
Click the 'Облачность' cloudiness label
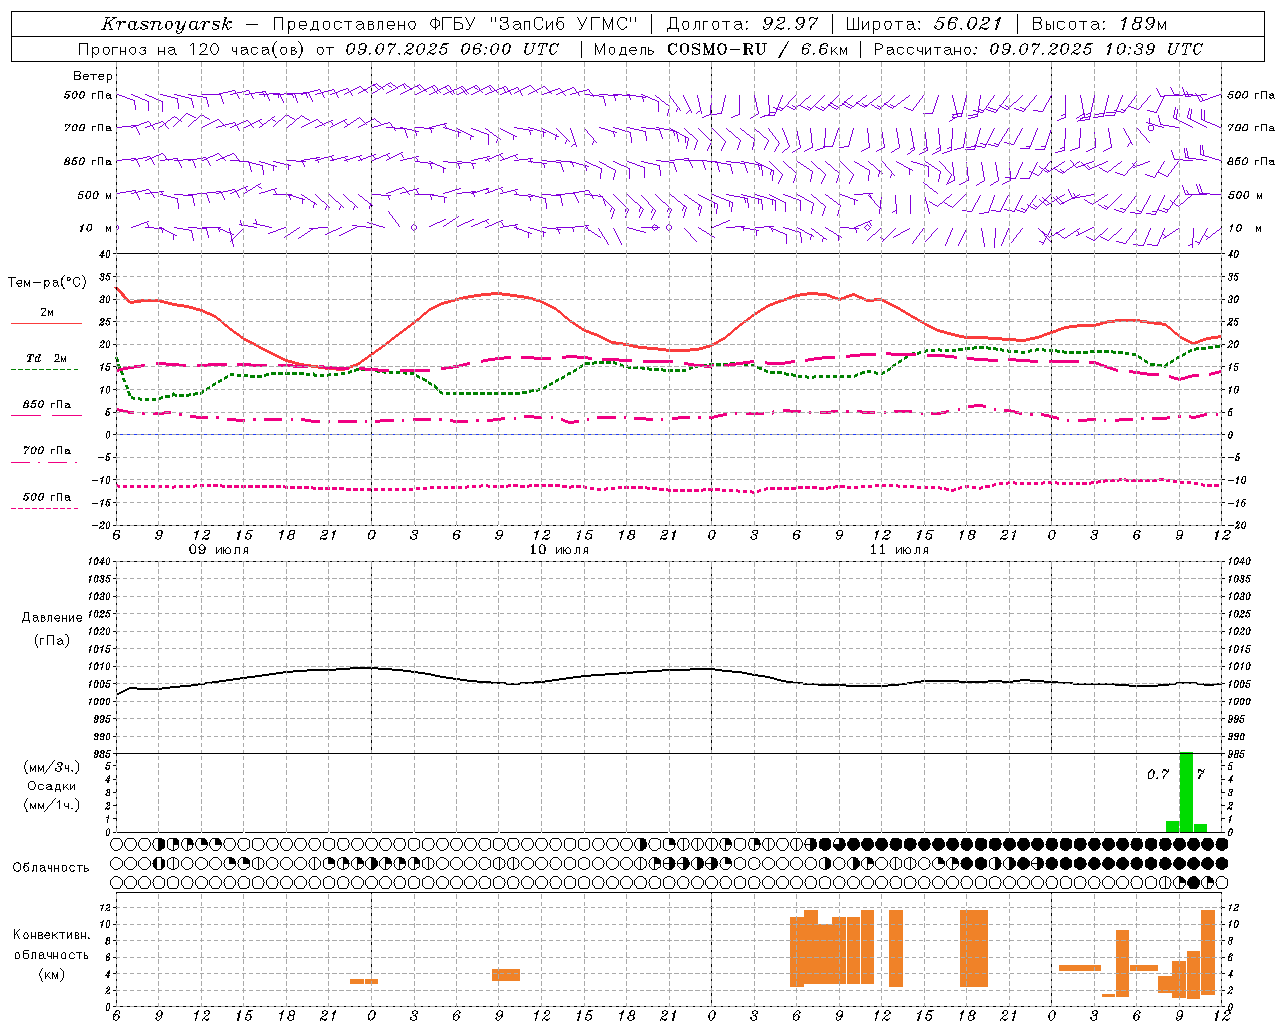pos(51,867)
